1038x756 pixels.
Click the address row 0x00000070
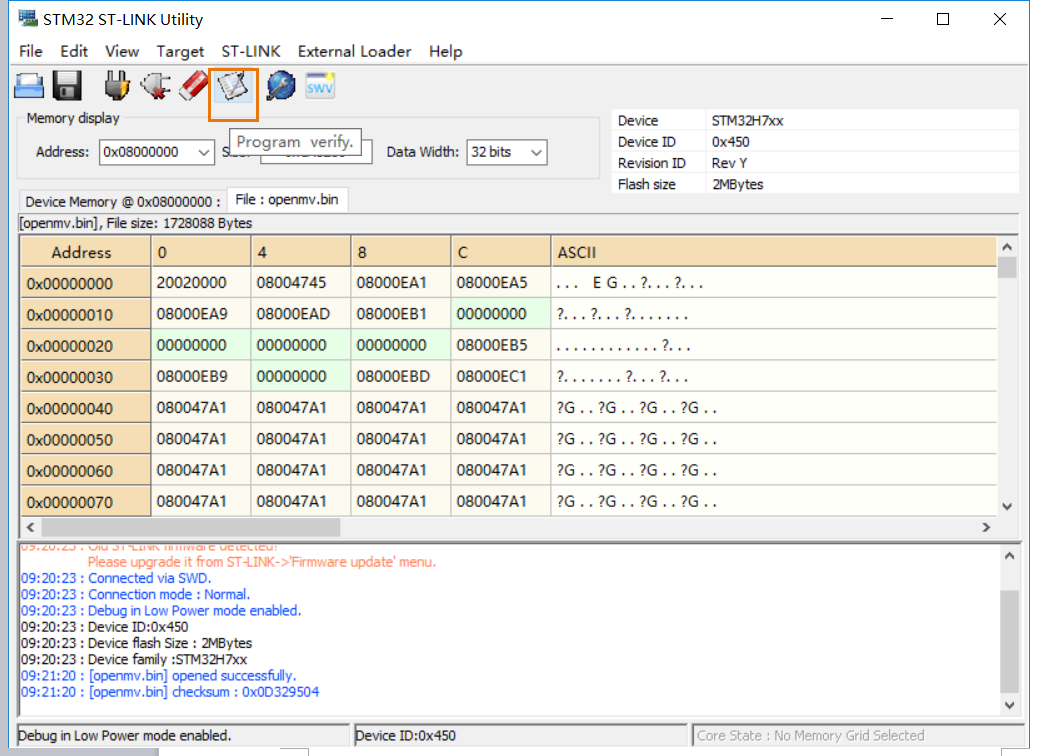tap(85, 502)
